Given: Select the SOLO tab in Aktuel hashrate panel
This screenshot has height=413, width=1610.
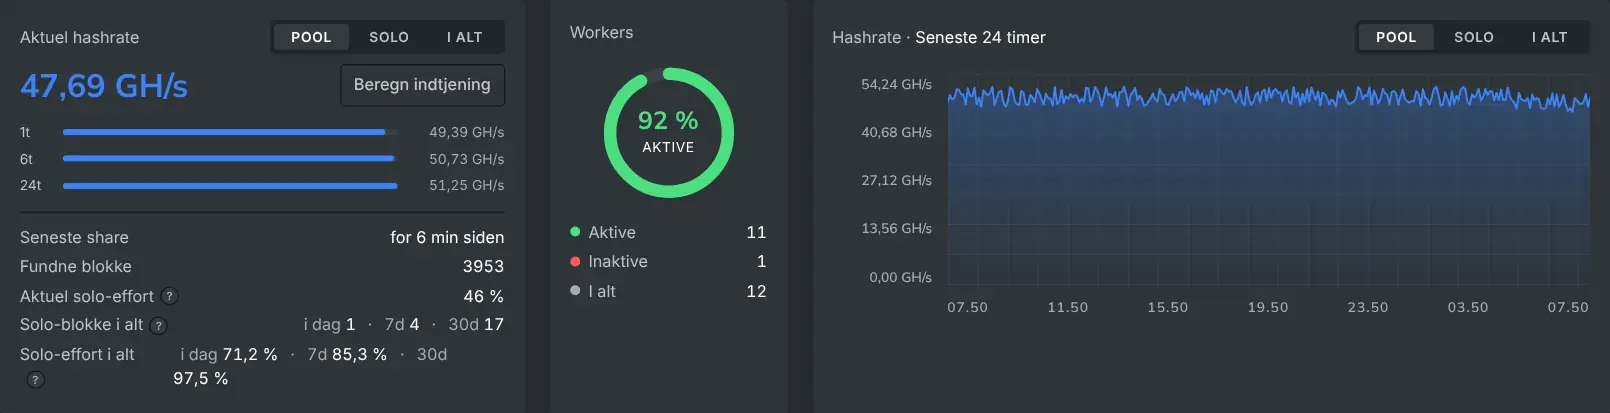Looking at the screenshot, I should pyautogui.click(x=389, y=37).
